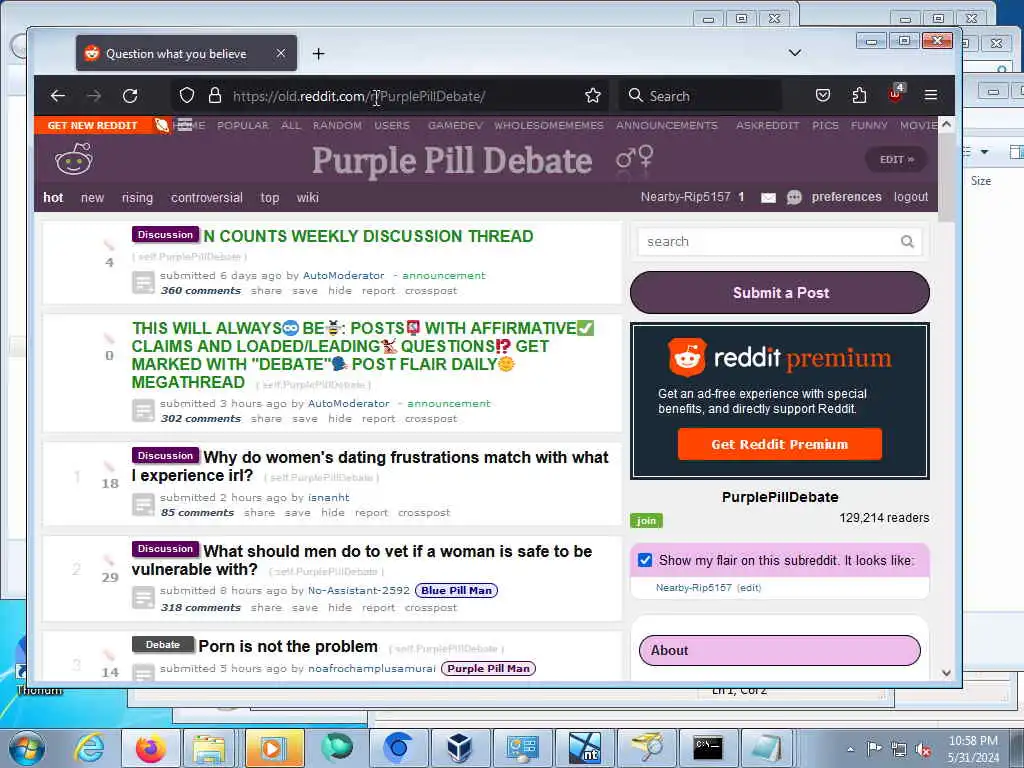Open Windows Explorer folder in taskbar
1024x768 pixels.
(208, 748)
